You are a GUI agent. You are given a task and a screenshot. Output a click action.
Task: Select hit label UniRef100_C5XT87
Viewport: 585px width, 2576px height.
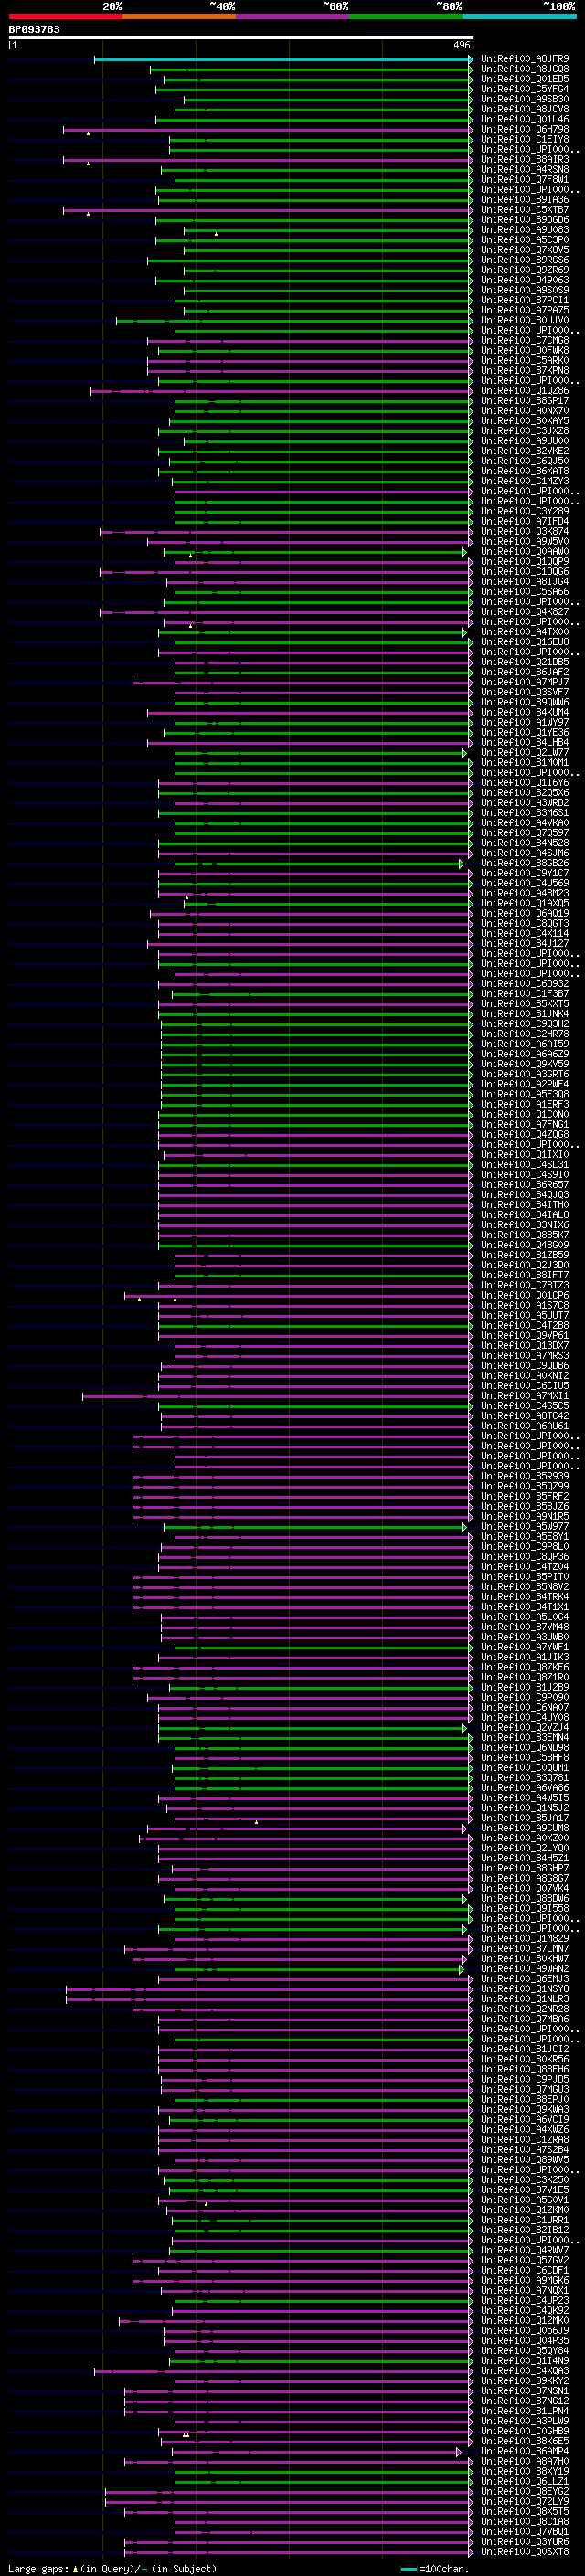525,210
